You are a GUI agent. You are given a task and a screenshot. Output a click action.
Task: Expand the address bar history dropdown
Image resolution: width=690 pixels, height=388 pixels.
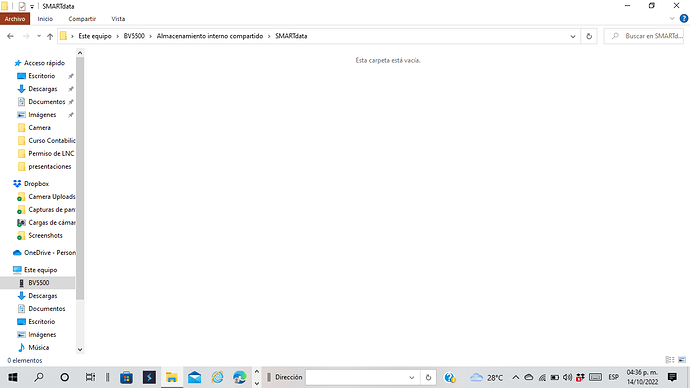[573, 36]
